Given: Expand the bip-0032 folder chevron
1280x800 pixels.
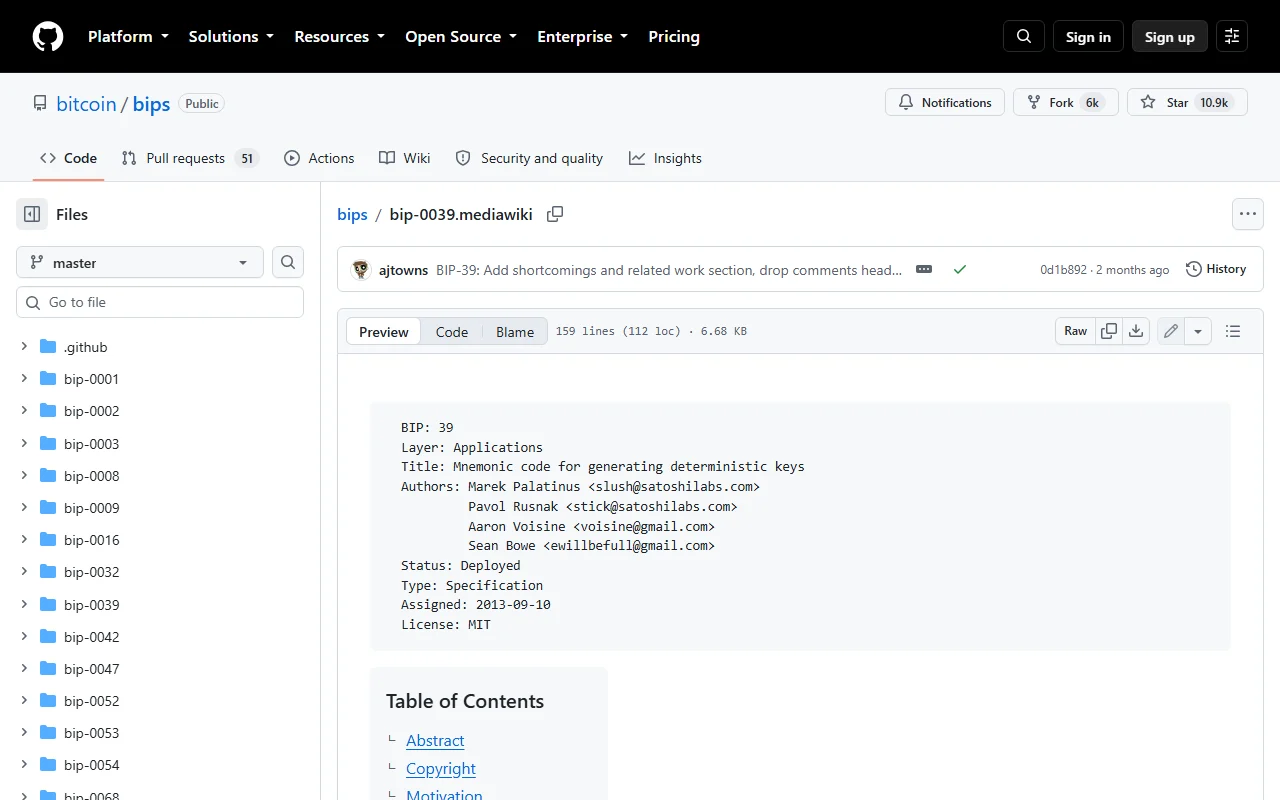Looking at the screenshot, I should click(24, 572).
